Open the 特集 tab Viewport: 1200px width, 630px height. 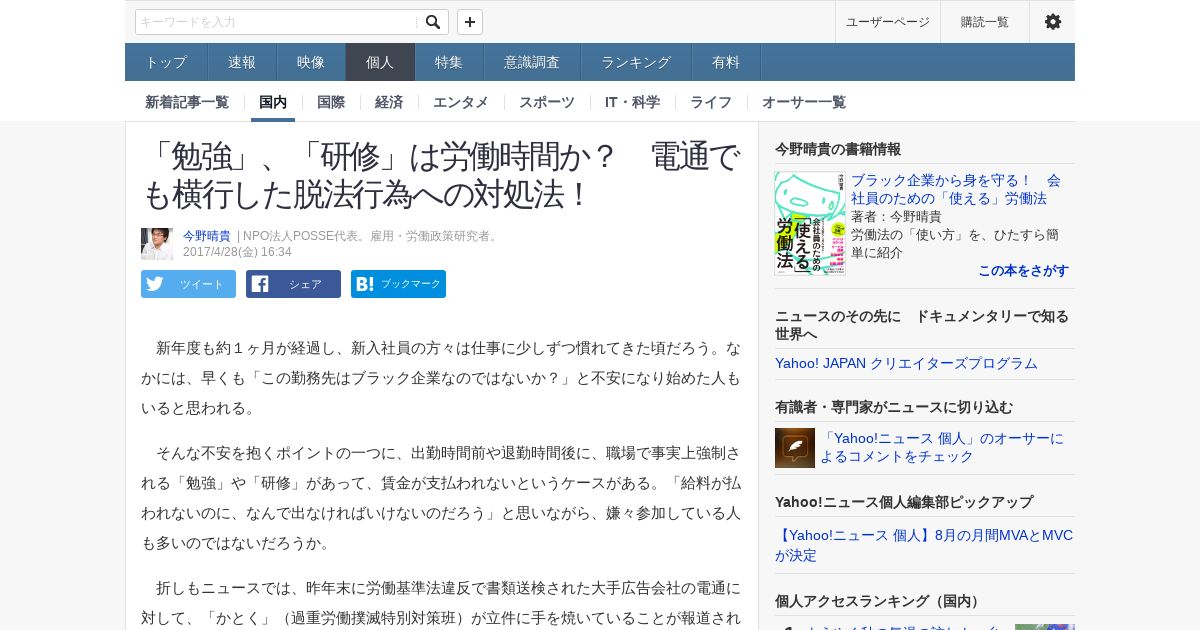tap(449, 62)
